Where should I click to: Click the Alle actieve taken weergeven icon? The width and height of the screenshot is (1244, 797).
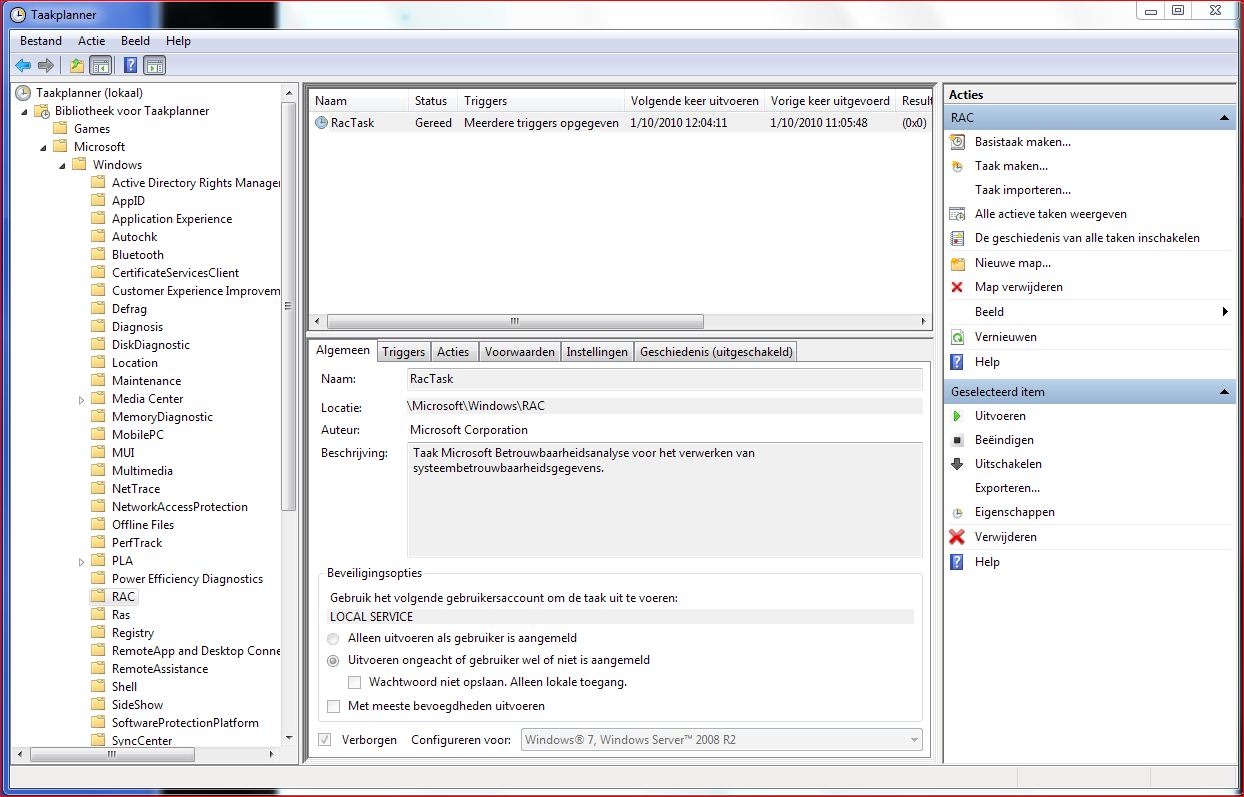(957, 214)
